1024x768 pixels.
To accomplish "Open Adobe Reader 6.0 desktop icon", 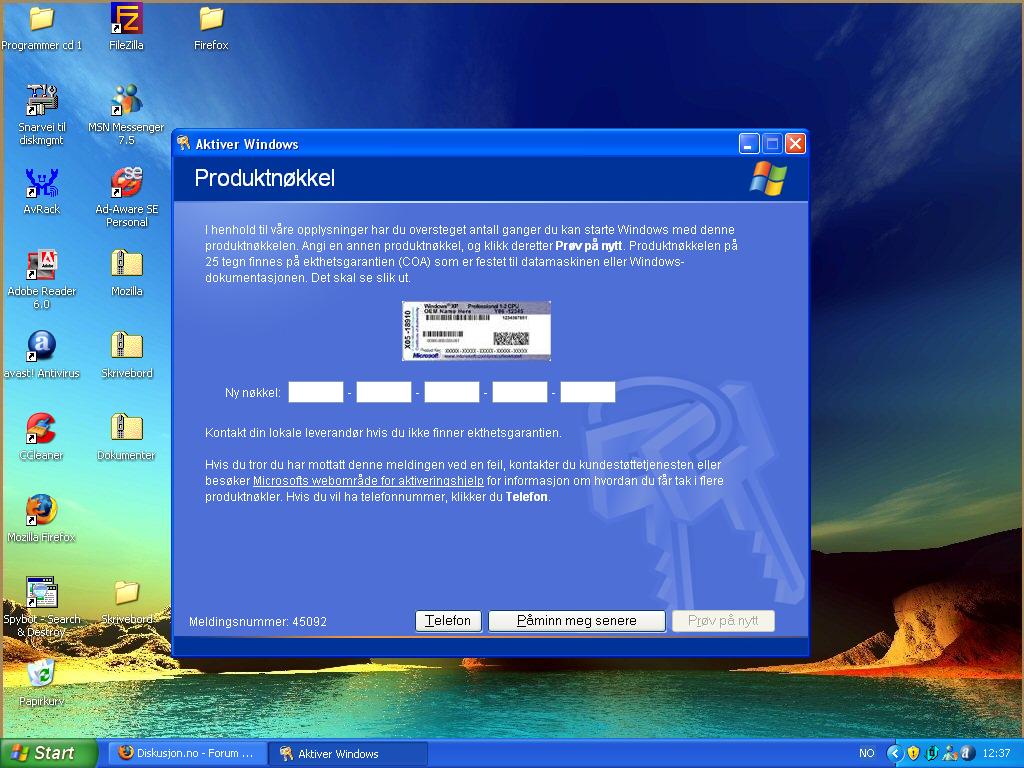I will [x=41, y=264].
